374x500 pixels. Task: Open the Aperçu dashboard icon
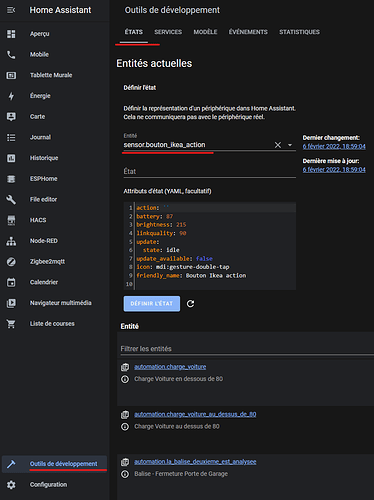pyautogui.click(x=11, y=34)
